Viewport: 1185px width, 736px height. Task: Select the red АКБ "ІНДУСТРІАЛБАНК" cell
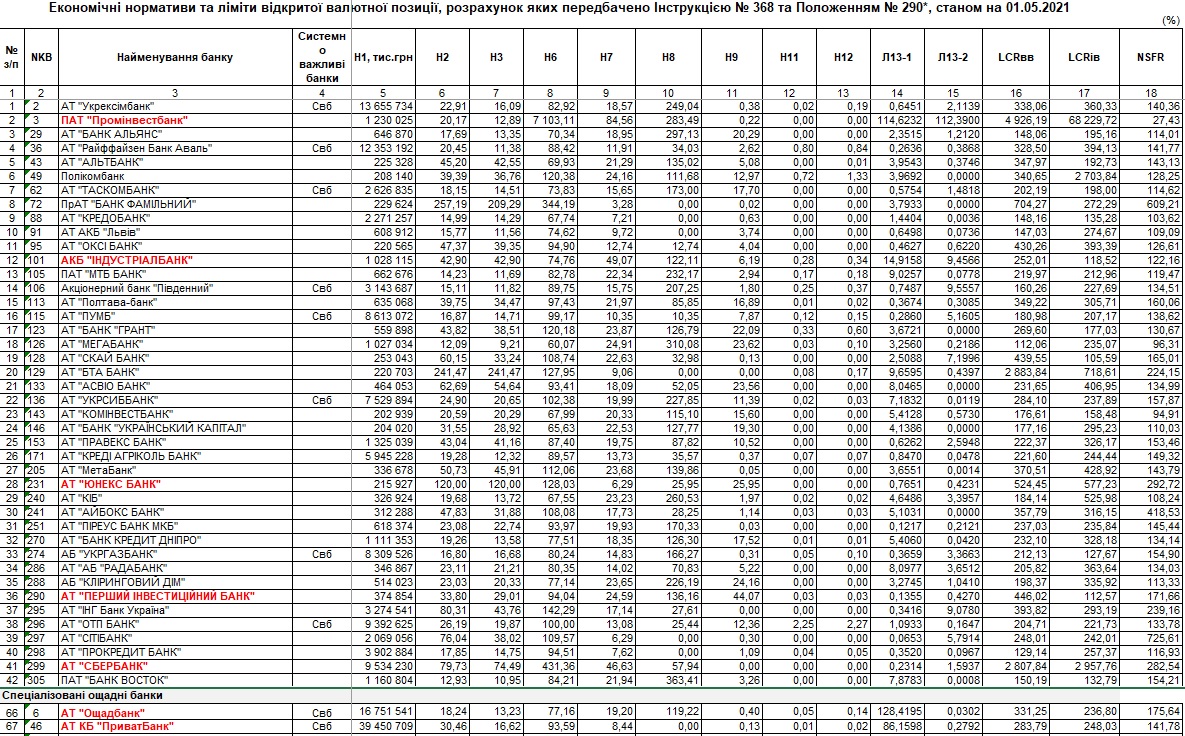(x=175, y=260)
